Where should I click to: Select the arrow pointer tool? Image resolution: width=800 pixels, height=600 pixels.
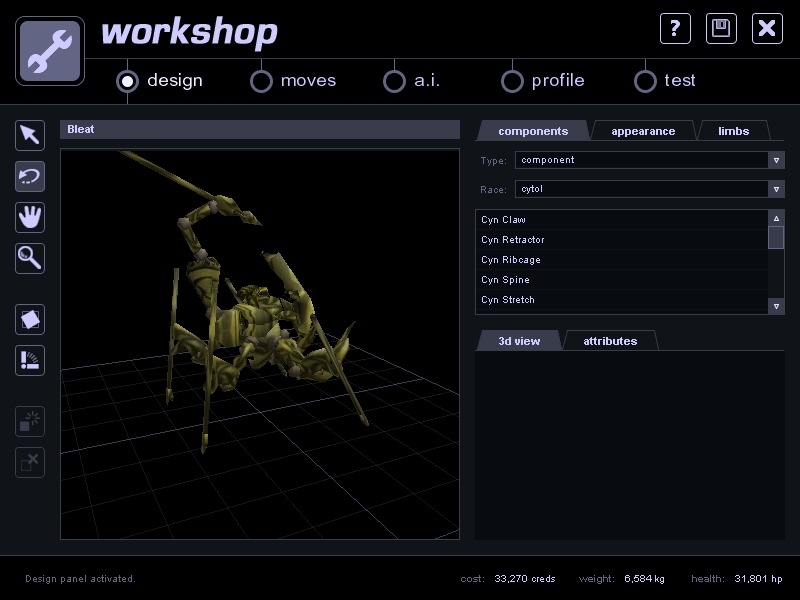tap(31, 135)
